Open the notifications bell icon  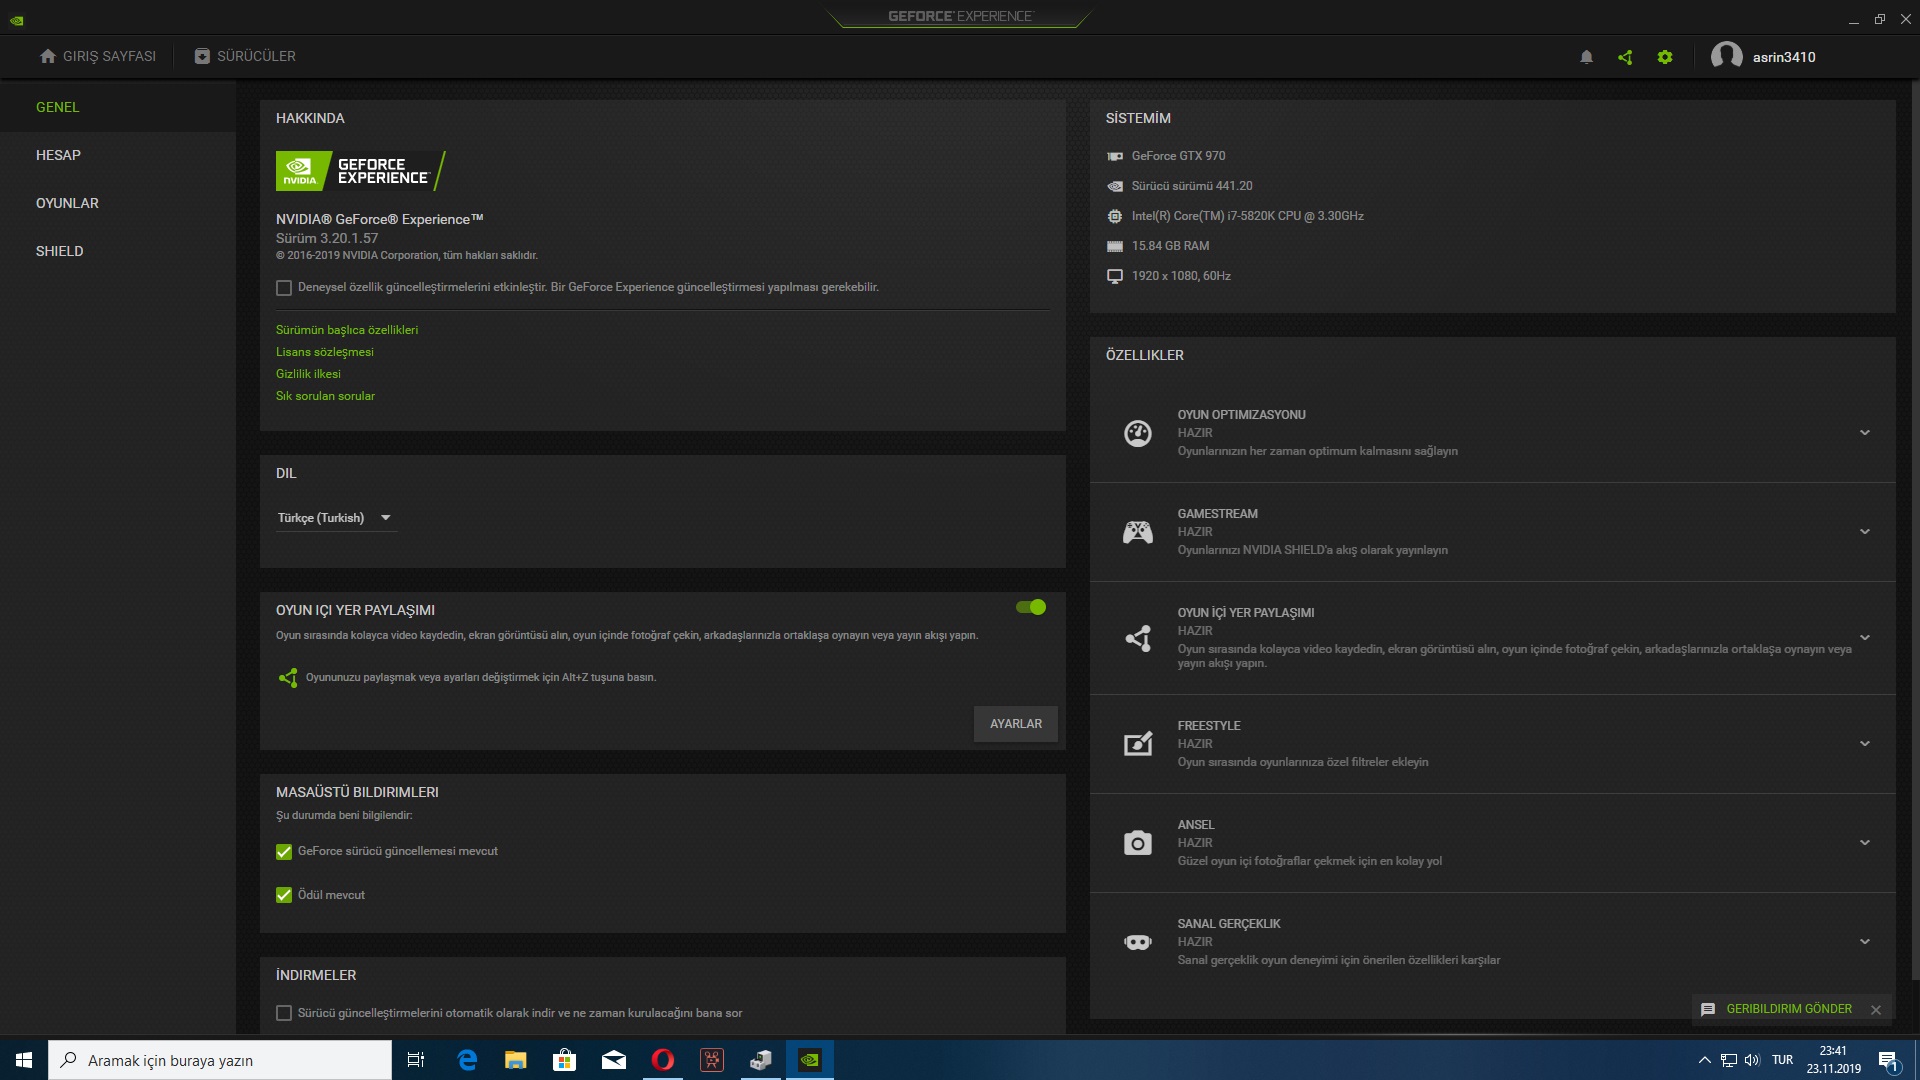pos(1586,57)
